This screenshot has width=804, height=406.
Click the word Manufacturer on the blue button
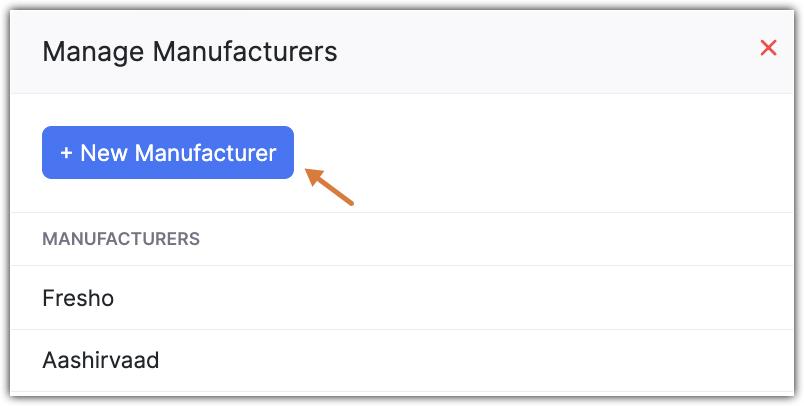205,153
